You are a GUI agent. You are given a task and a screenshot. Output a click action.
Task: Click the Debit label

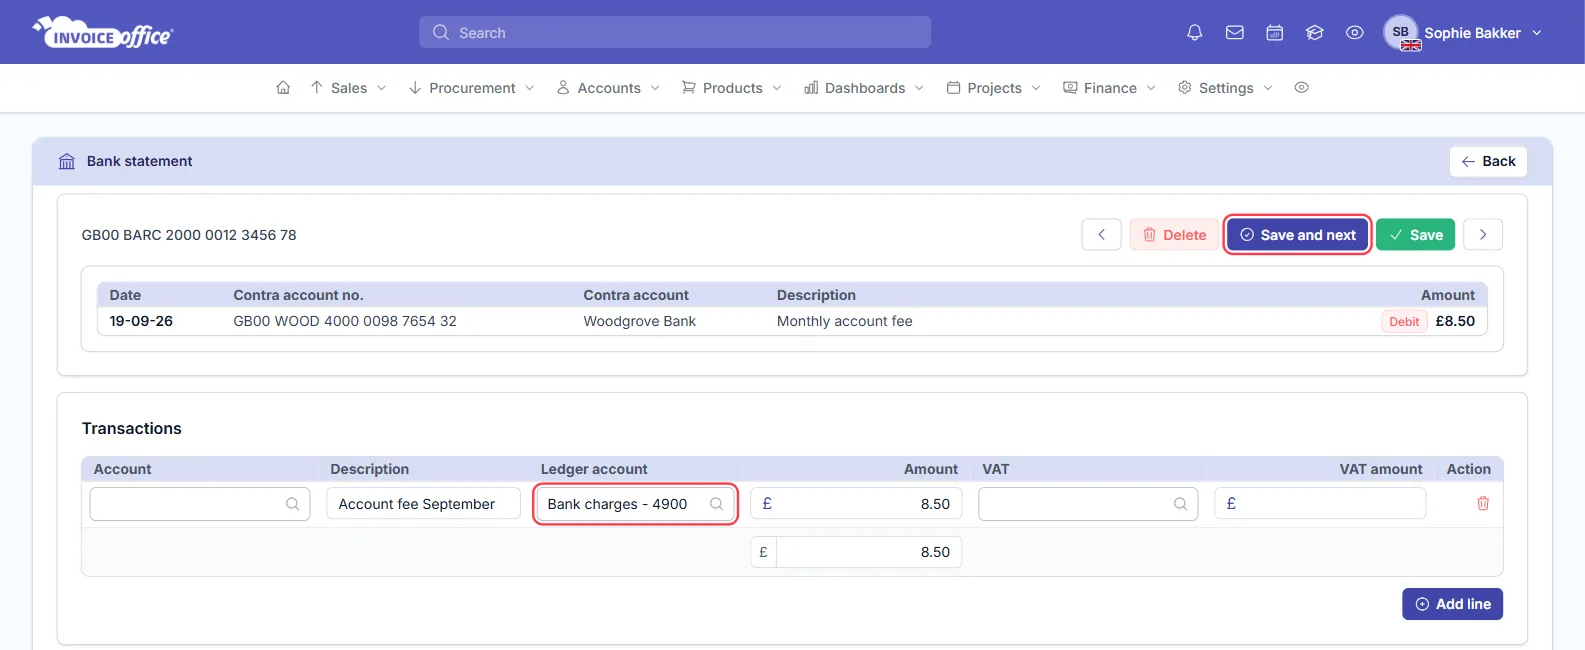click(x=1404, y=321)
